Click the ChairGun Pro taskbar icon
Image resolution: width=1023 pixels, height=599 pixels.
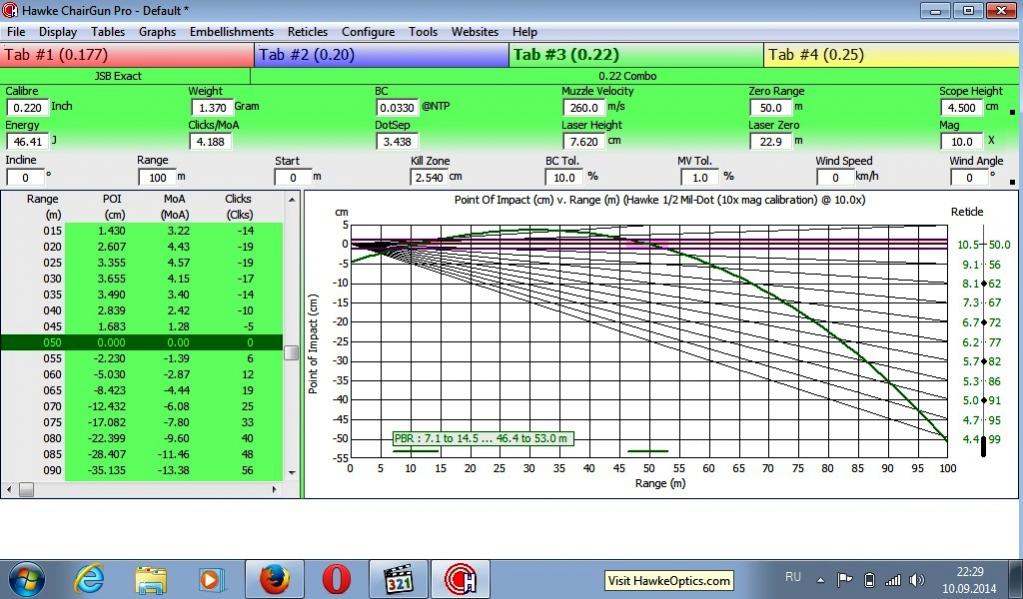pyautogui.click(x=462, y=579)
